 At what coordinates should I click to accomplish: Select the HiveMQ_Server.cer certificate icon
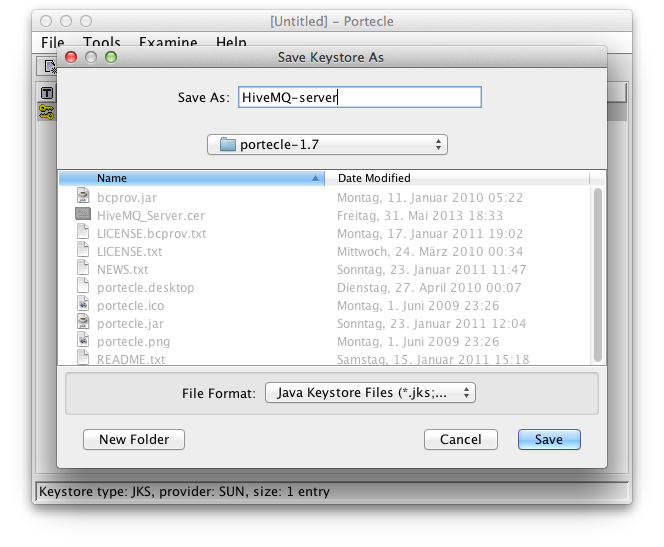pyautogui.click(x=84, y=215)
